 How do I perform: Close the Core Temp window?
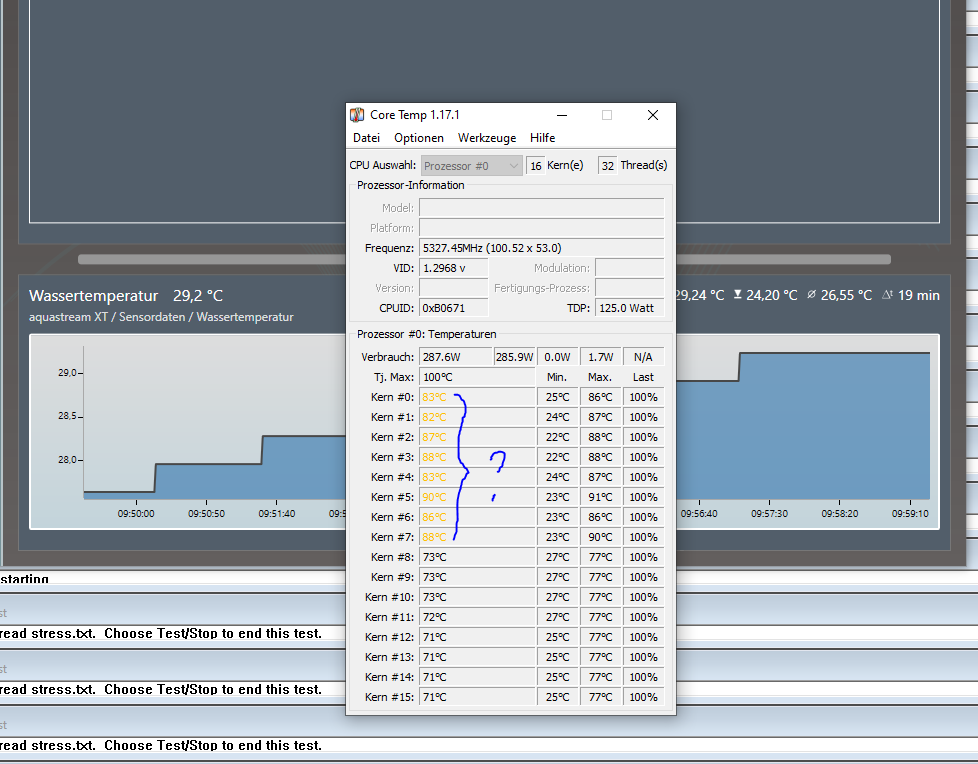pos(652,115)
